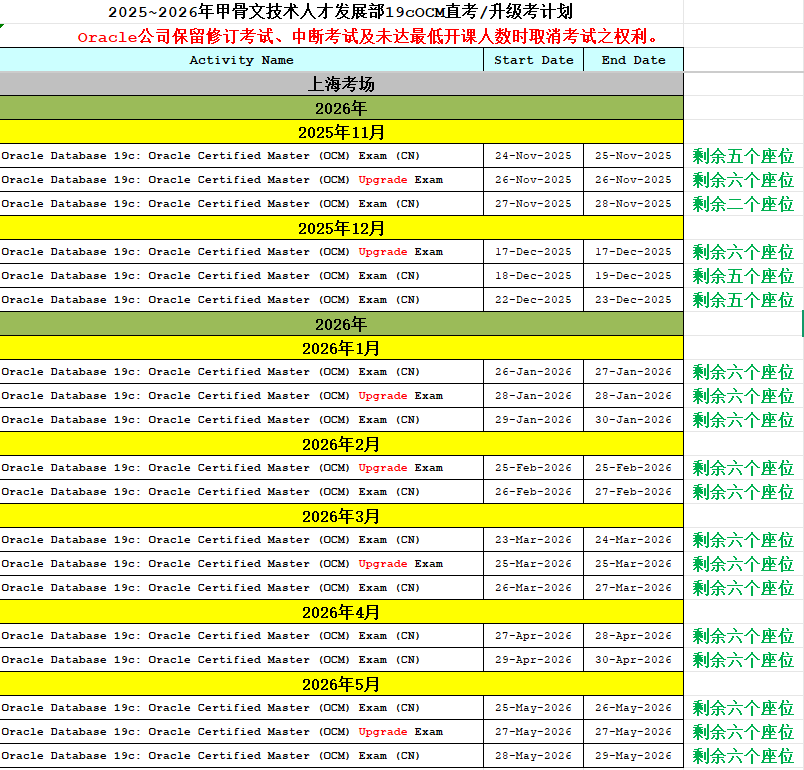The image size is (804, 770).
Task: Select the 30-Jan-2026 end date cell
Action: point(633,420)
